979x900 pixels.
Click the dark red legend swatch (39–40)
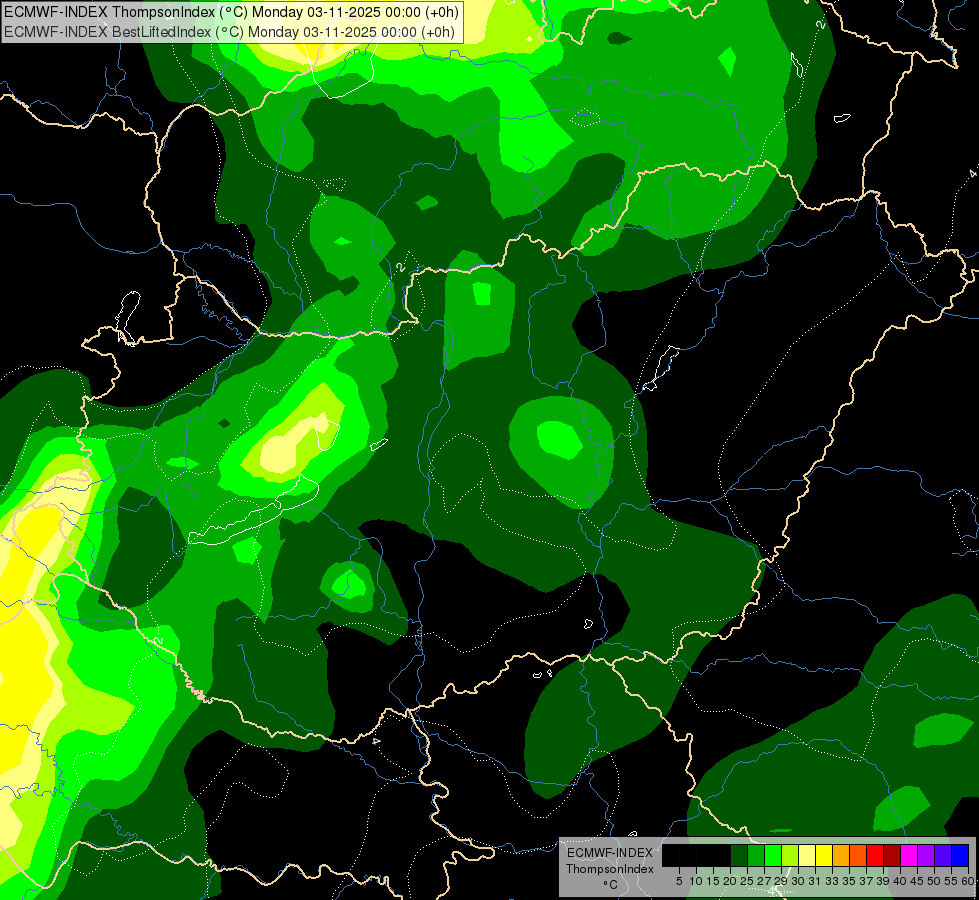tap(892, 855)
